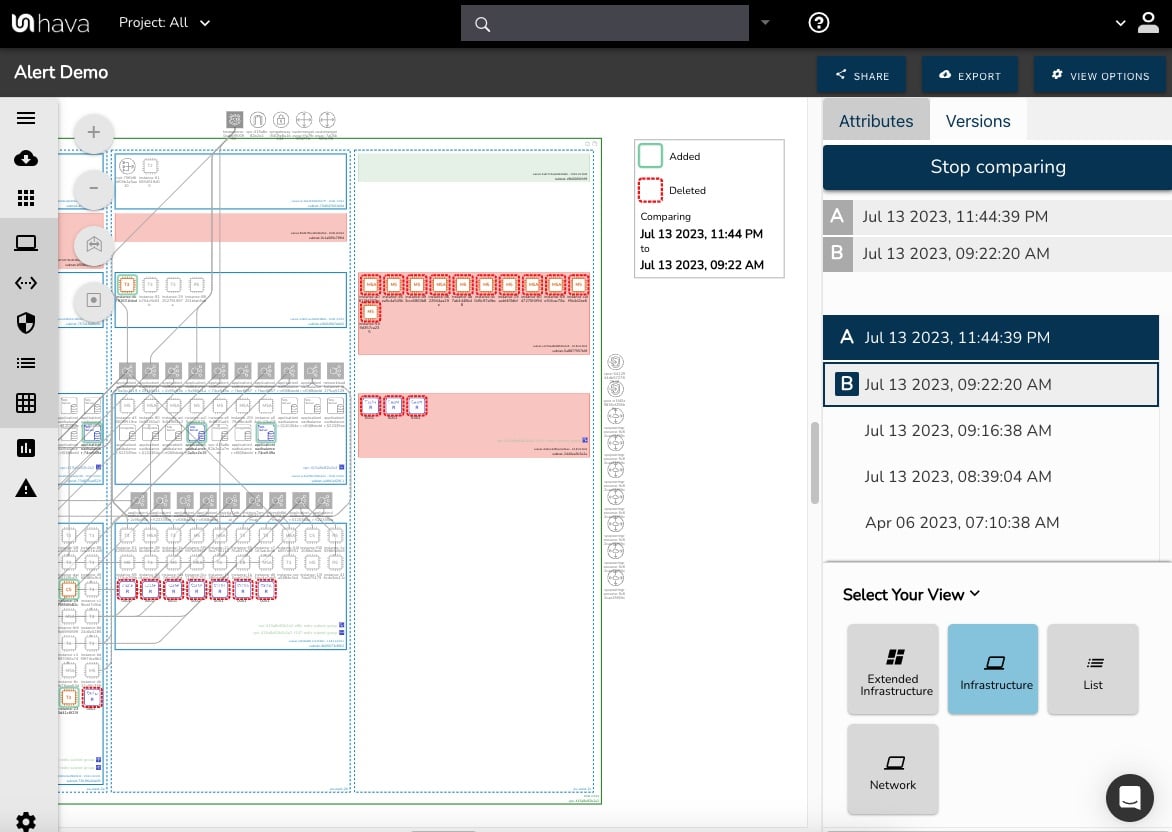Open settings via the gear icon
This screenshot has width=1172, height=832.
[26, 820]
